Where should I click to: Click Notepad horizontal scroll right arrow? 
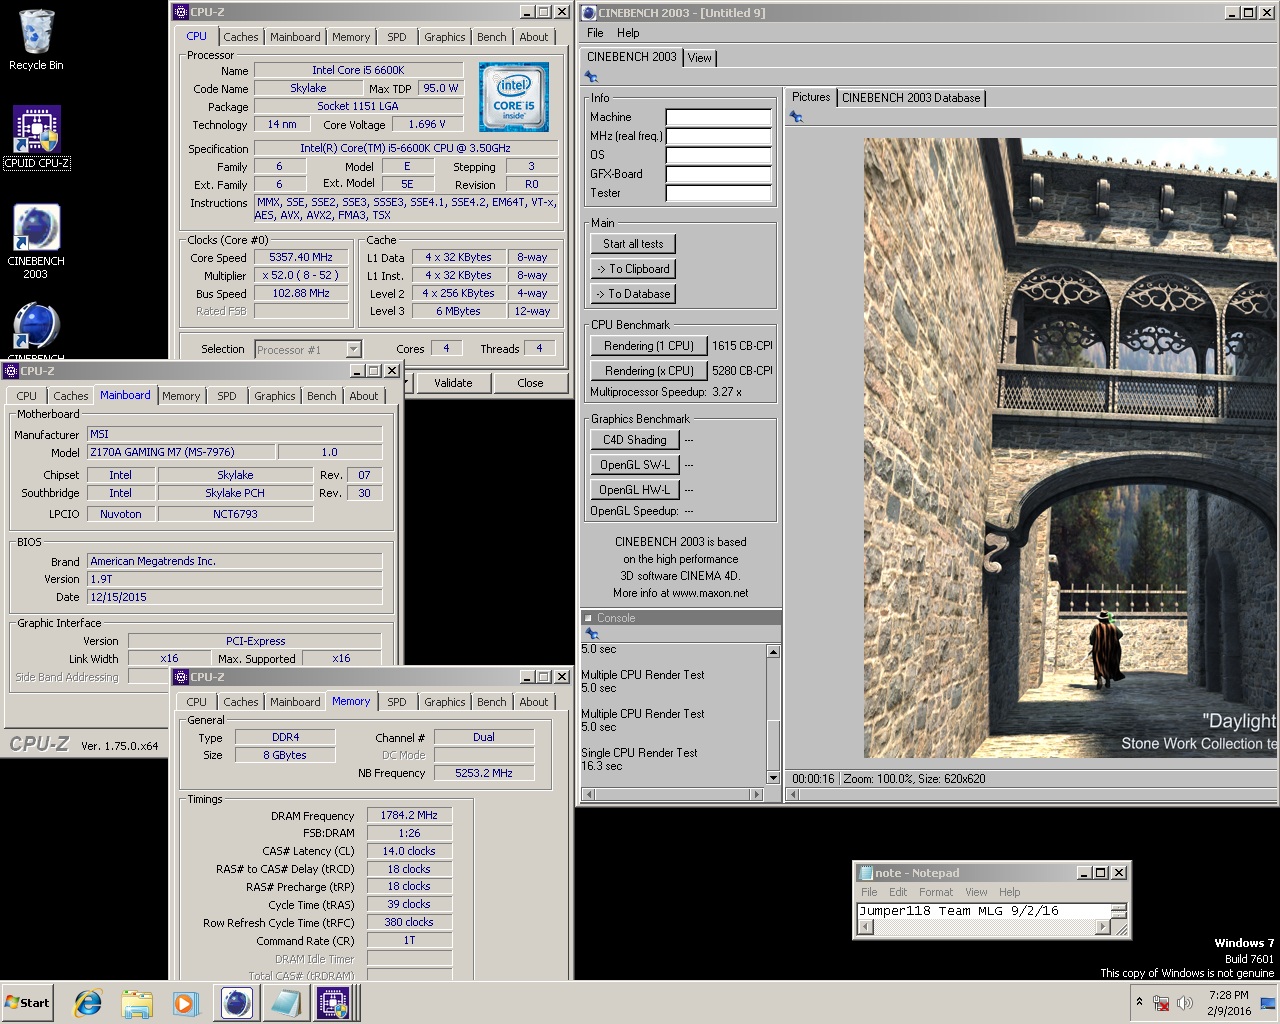1102,927
